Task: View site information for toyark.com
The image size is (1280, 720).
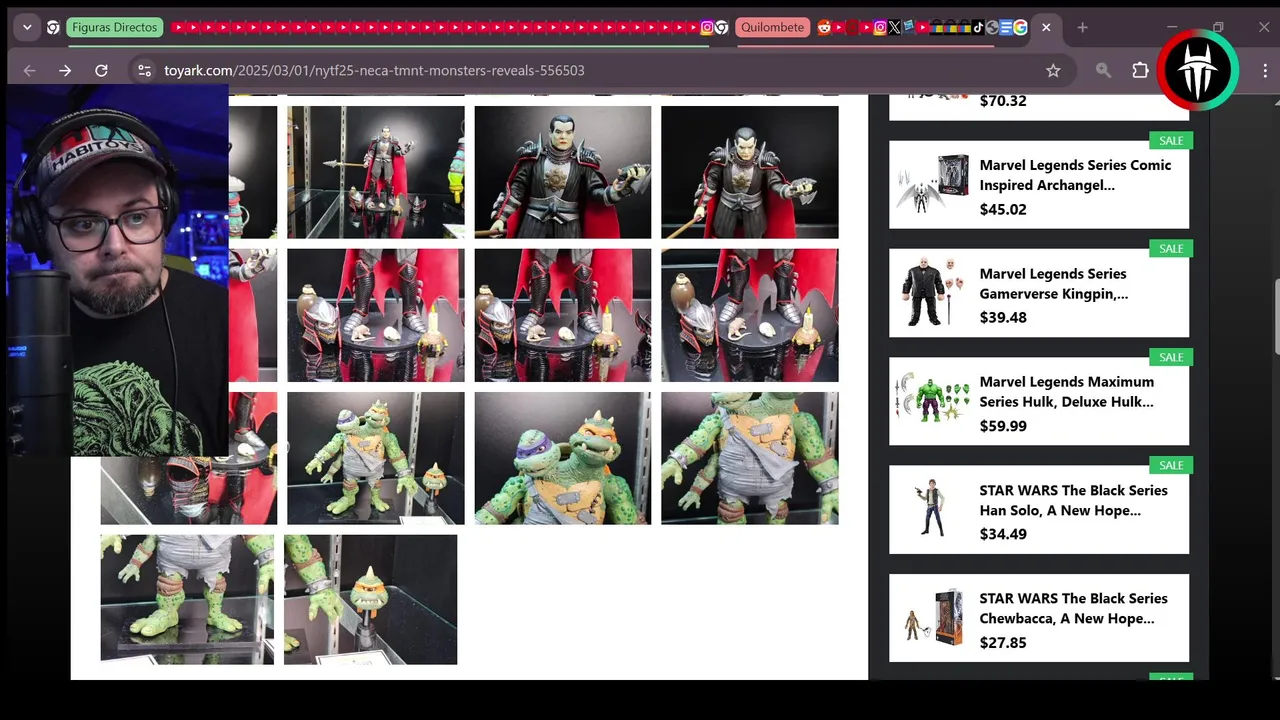Action: 144,70
